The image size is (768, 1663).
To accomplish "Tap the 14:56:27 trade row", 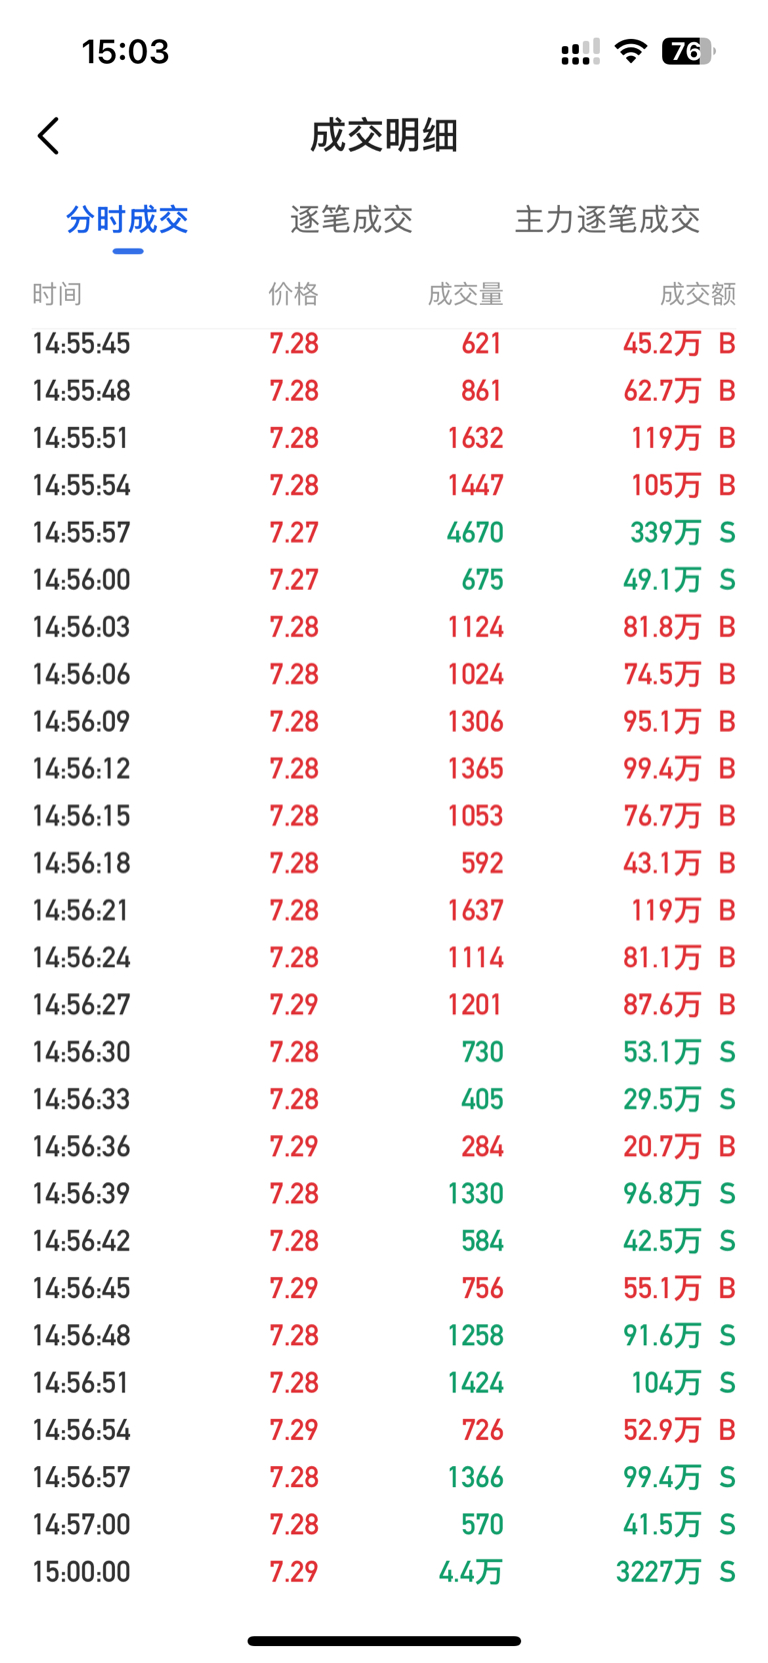I will coord(384,1005).
